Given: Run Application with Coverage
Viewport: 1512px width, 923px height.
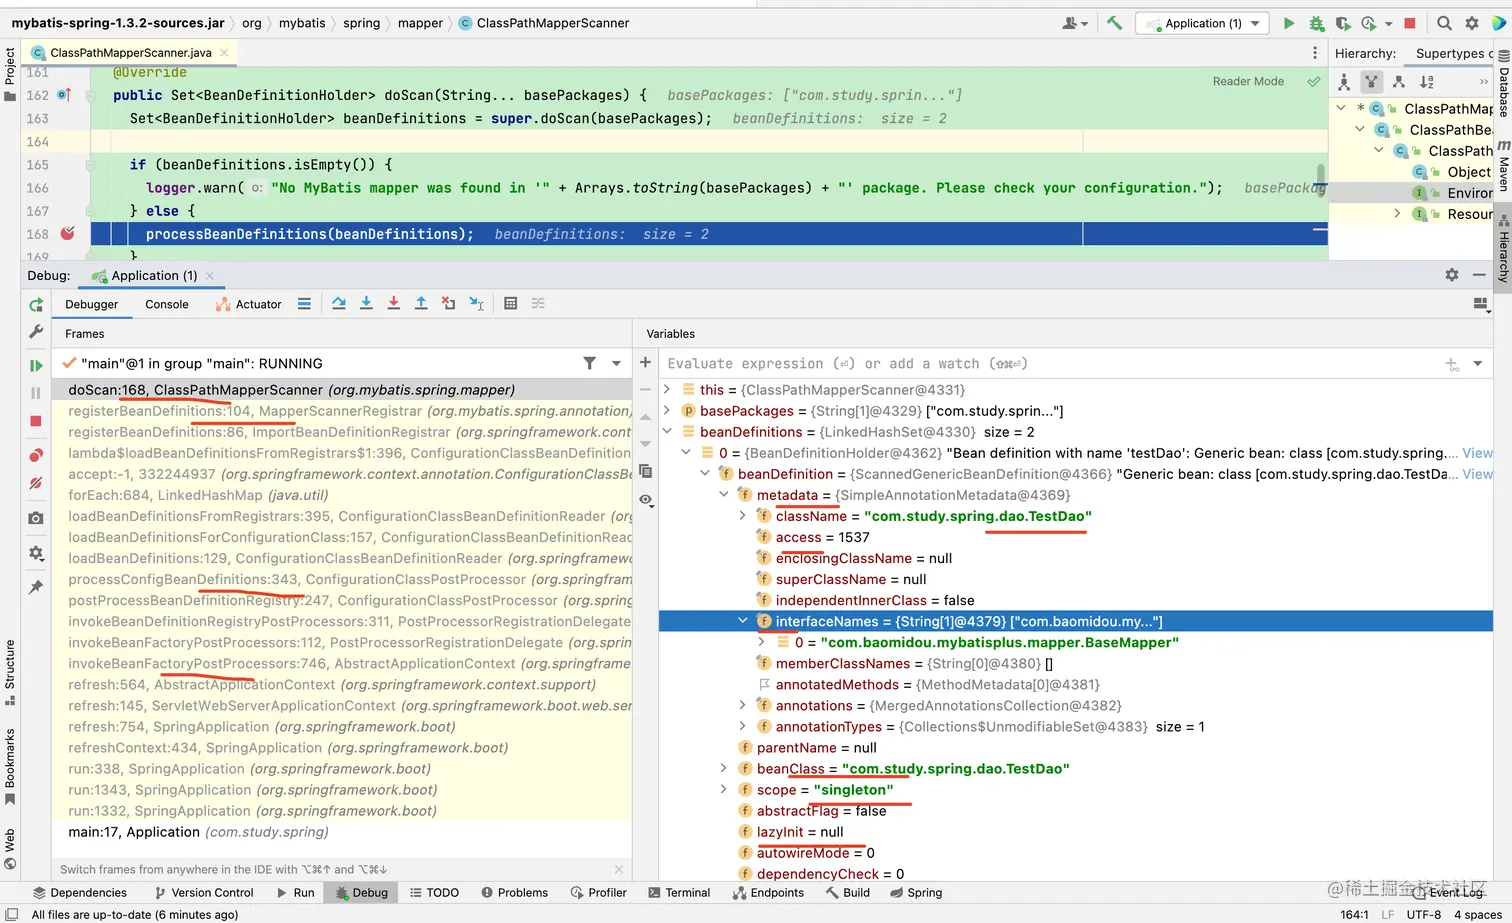Looking at the screenshot, I should pyautogui.click(x=1343, y=23).
